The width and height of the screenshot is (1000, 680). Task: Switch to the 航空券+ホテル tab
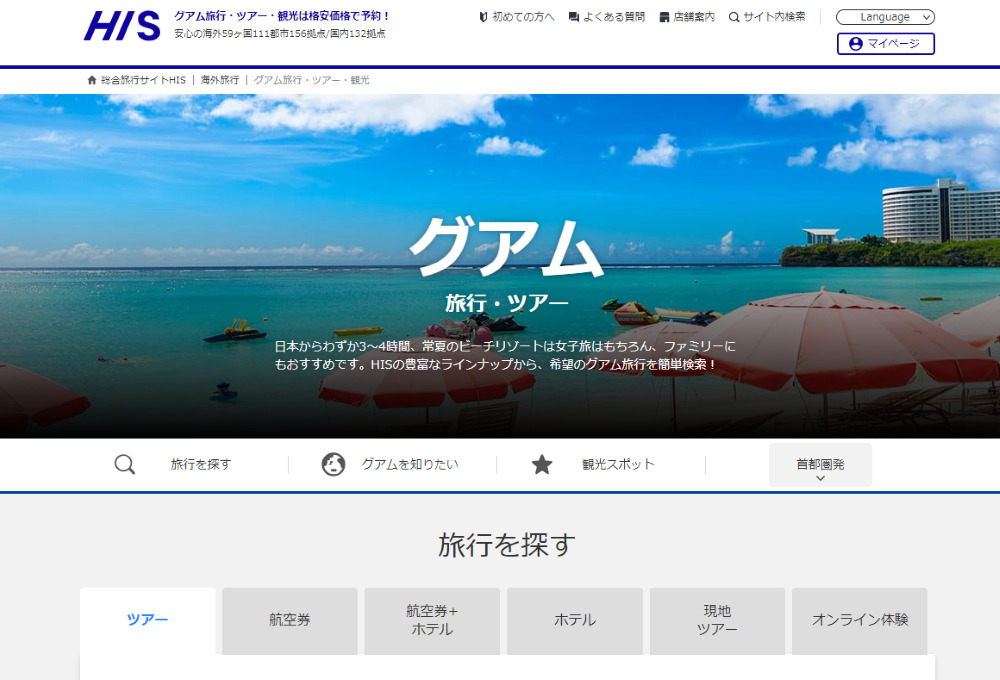click(x=432, y=621)
